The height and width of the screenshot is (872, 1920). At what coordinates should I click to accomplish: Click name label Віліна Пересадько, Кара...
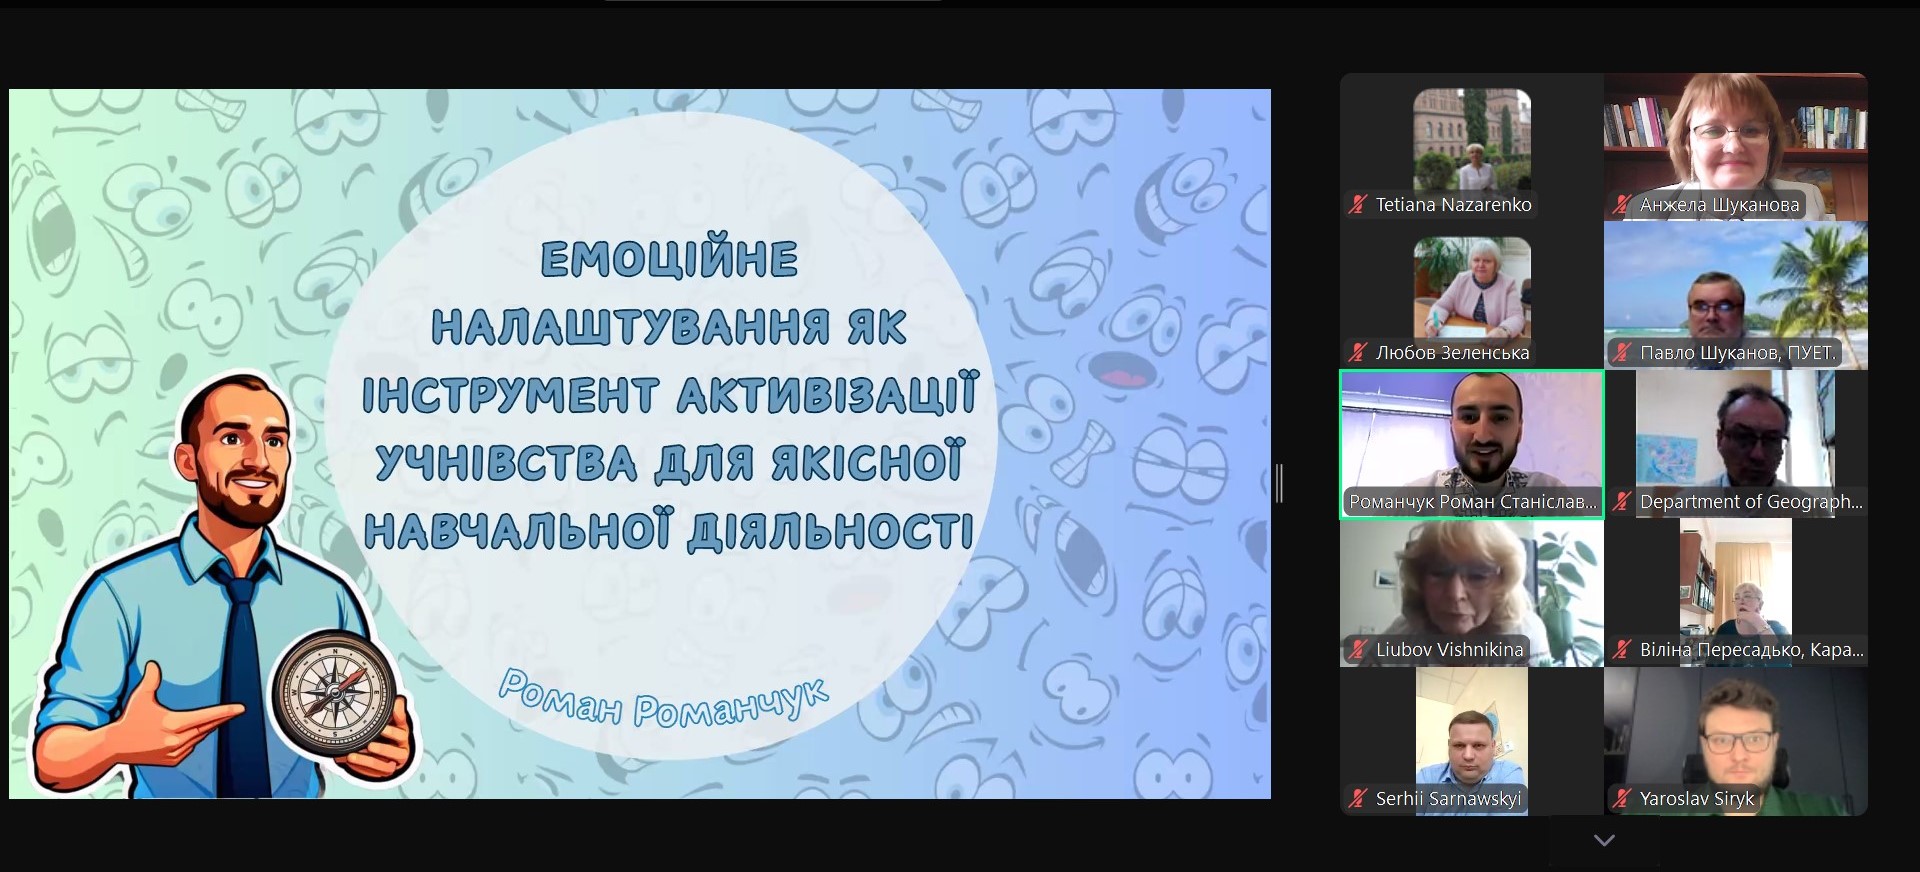1751,650
